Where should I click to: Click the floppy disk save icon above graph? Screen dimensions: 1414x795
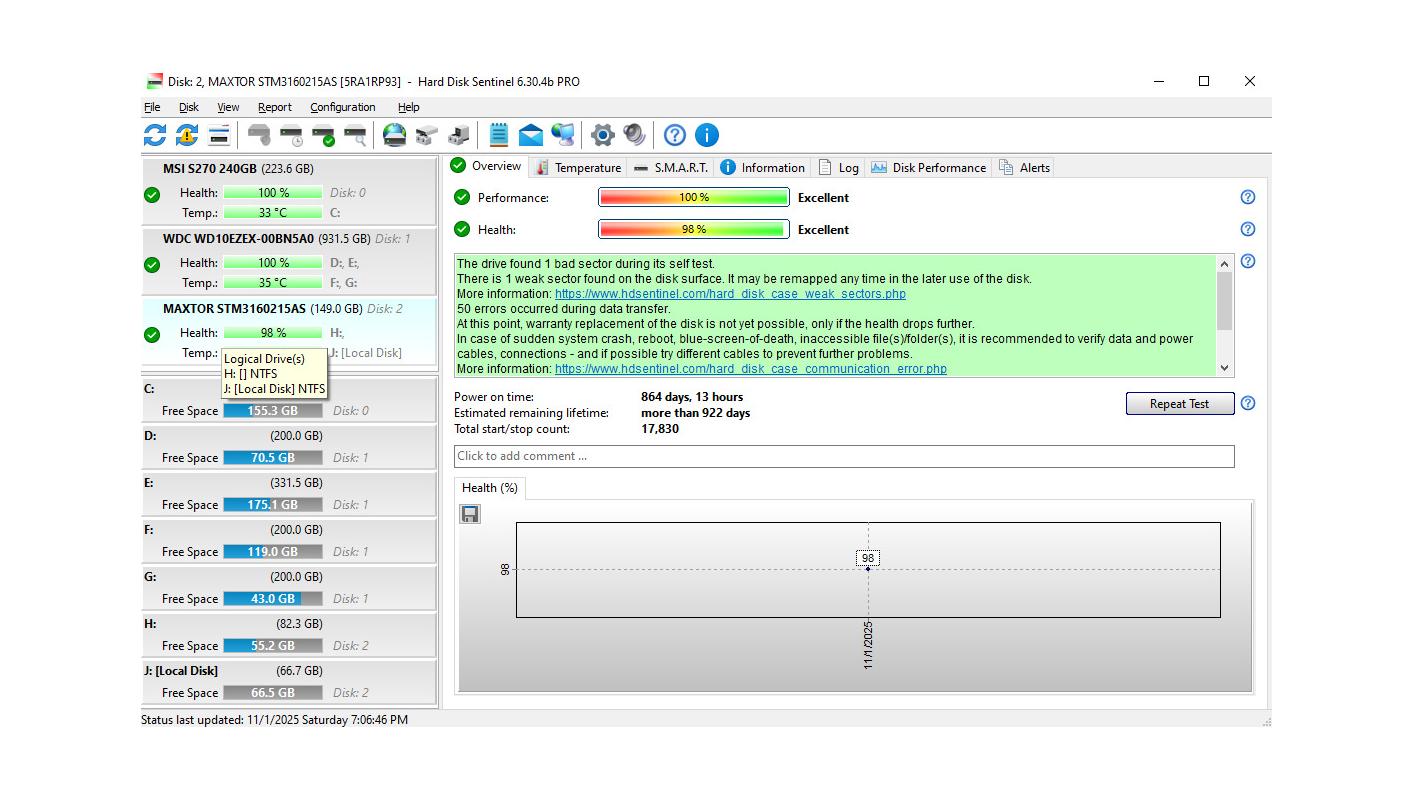(470, 514)
